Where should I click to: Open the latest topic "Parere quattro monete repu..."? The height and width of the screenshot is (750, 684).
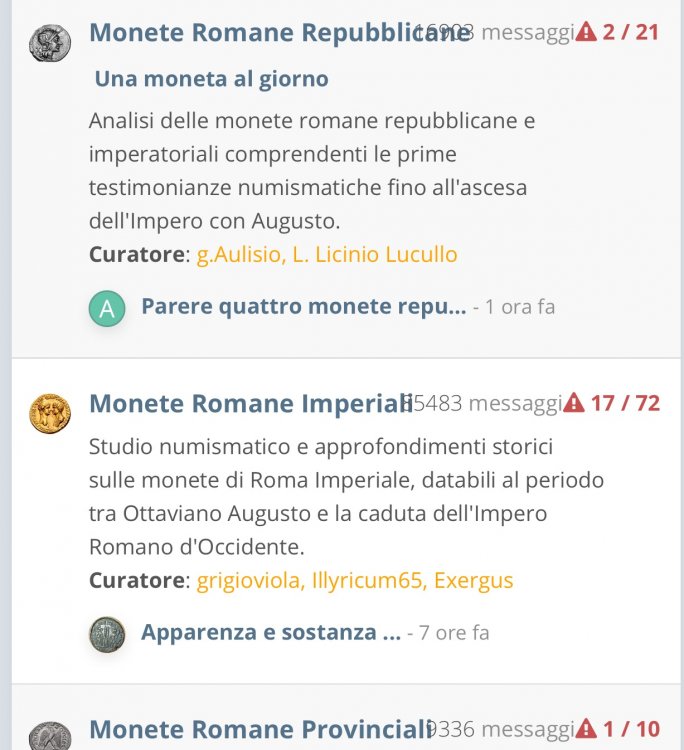pyautogui.click(x=304, y=307)
